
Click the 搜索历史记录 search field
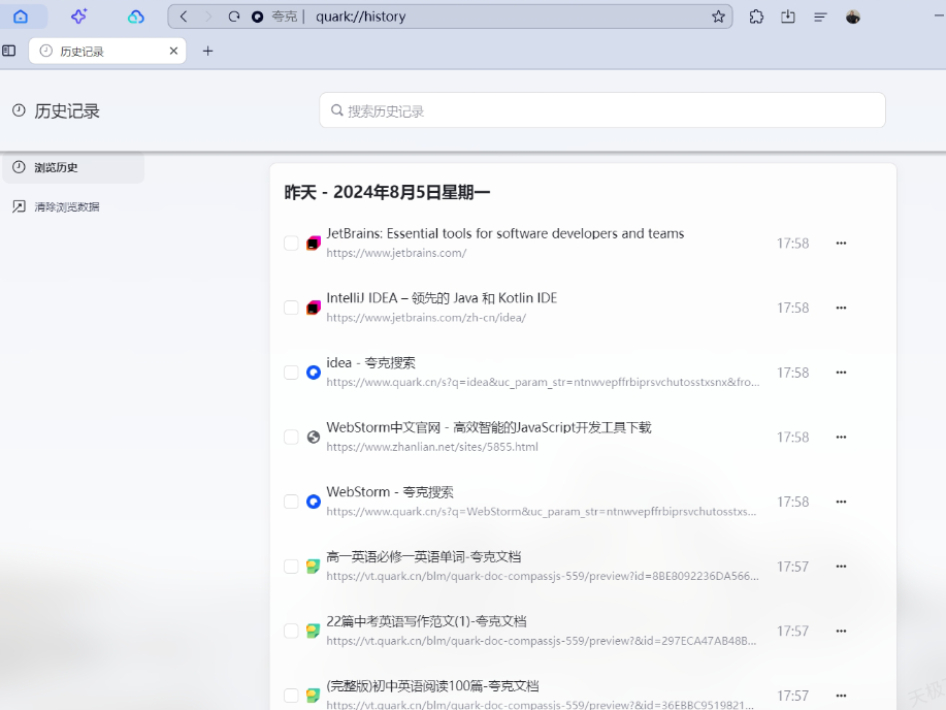[x=602, y=110]
